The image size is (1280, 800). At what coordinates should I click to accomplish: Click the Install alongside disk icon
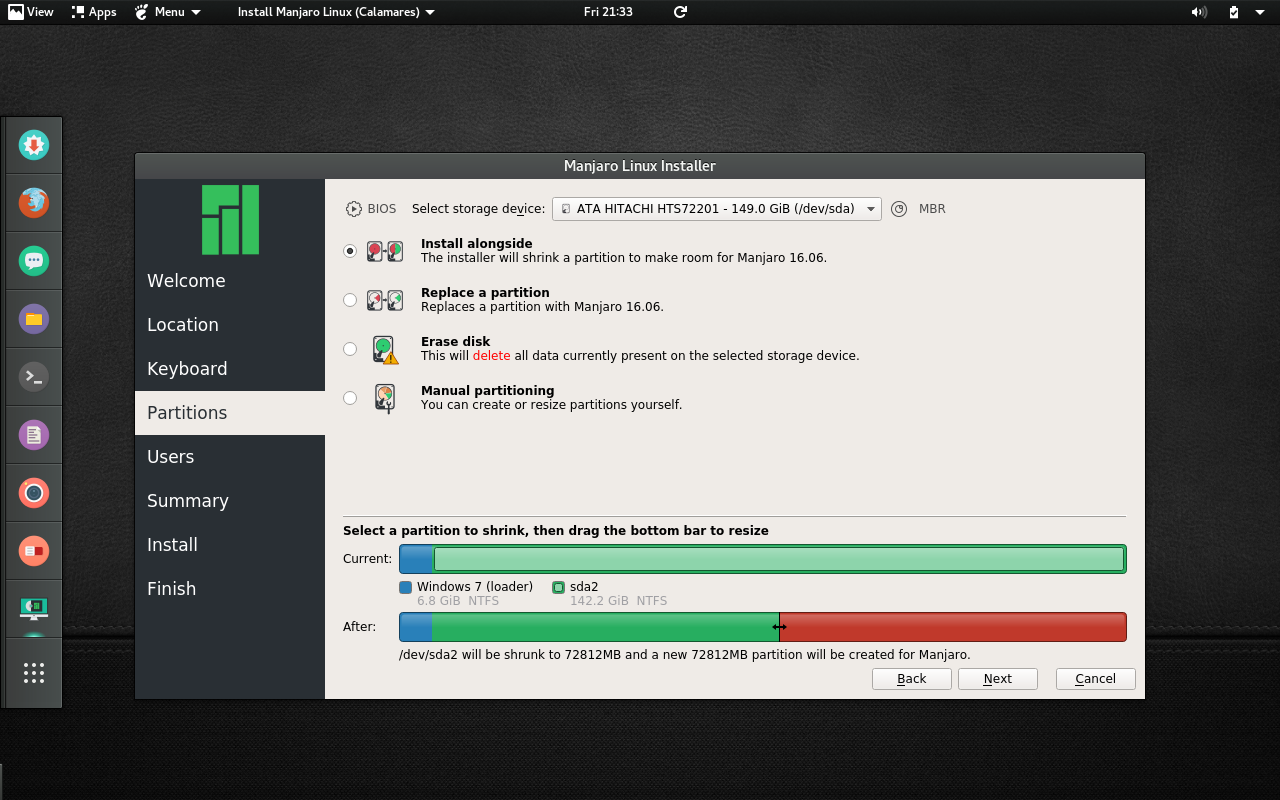(x=385, y=251)
